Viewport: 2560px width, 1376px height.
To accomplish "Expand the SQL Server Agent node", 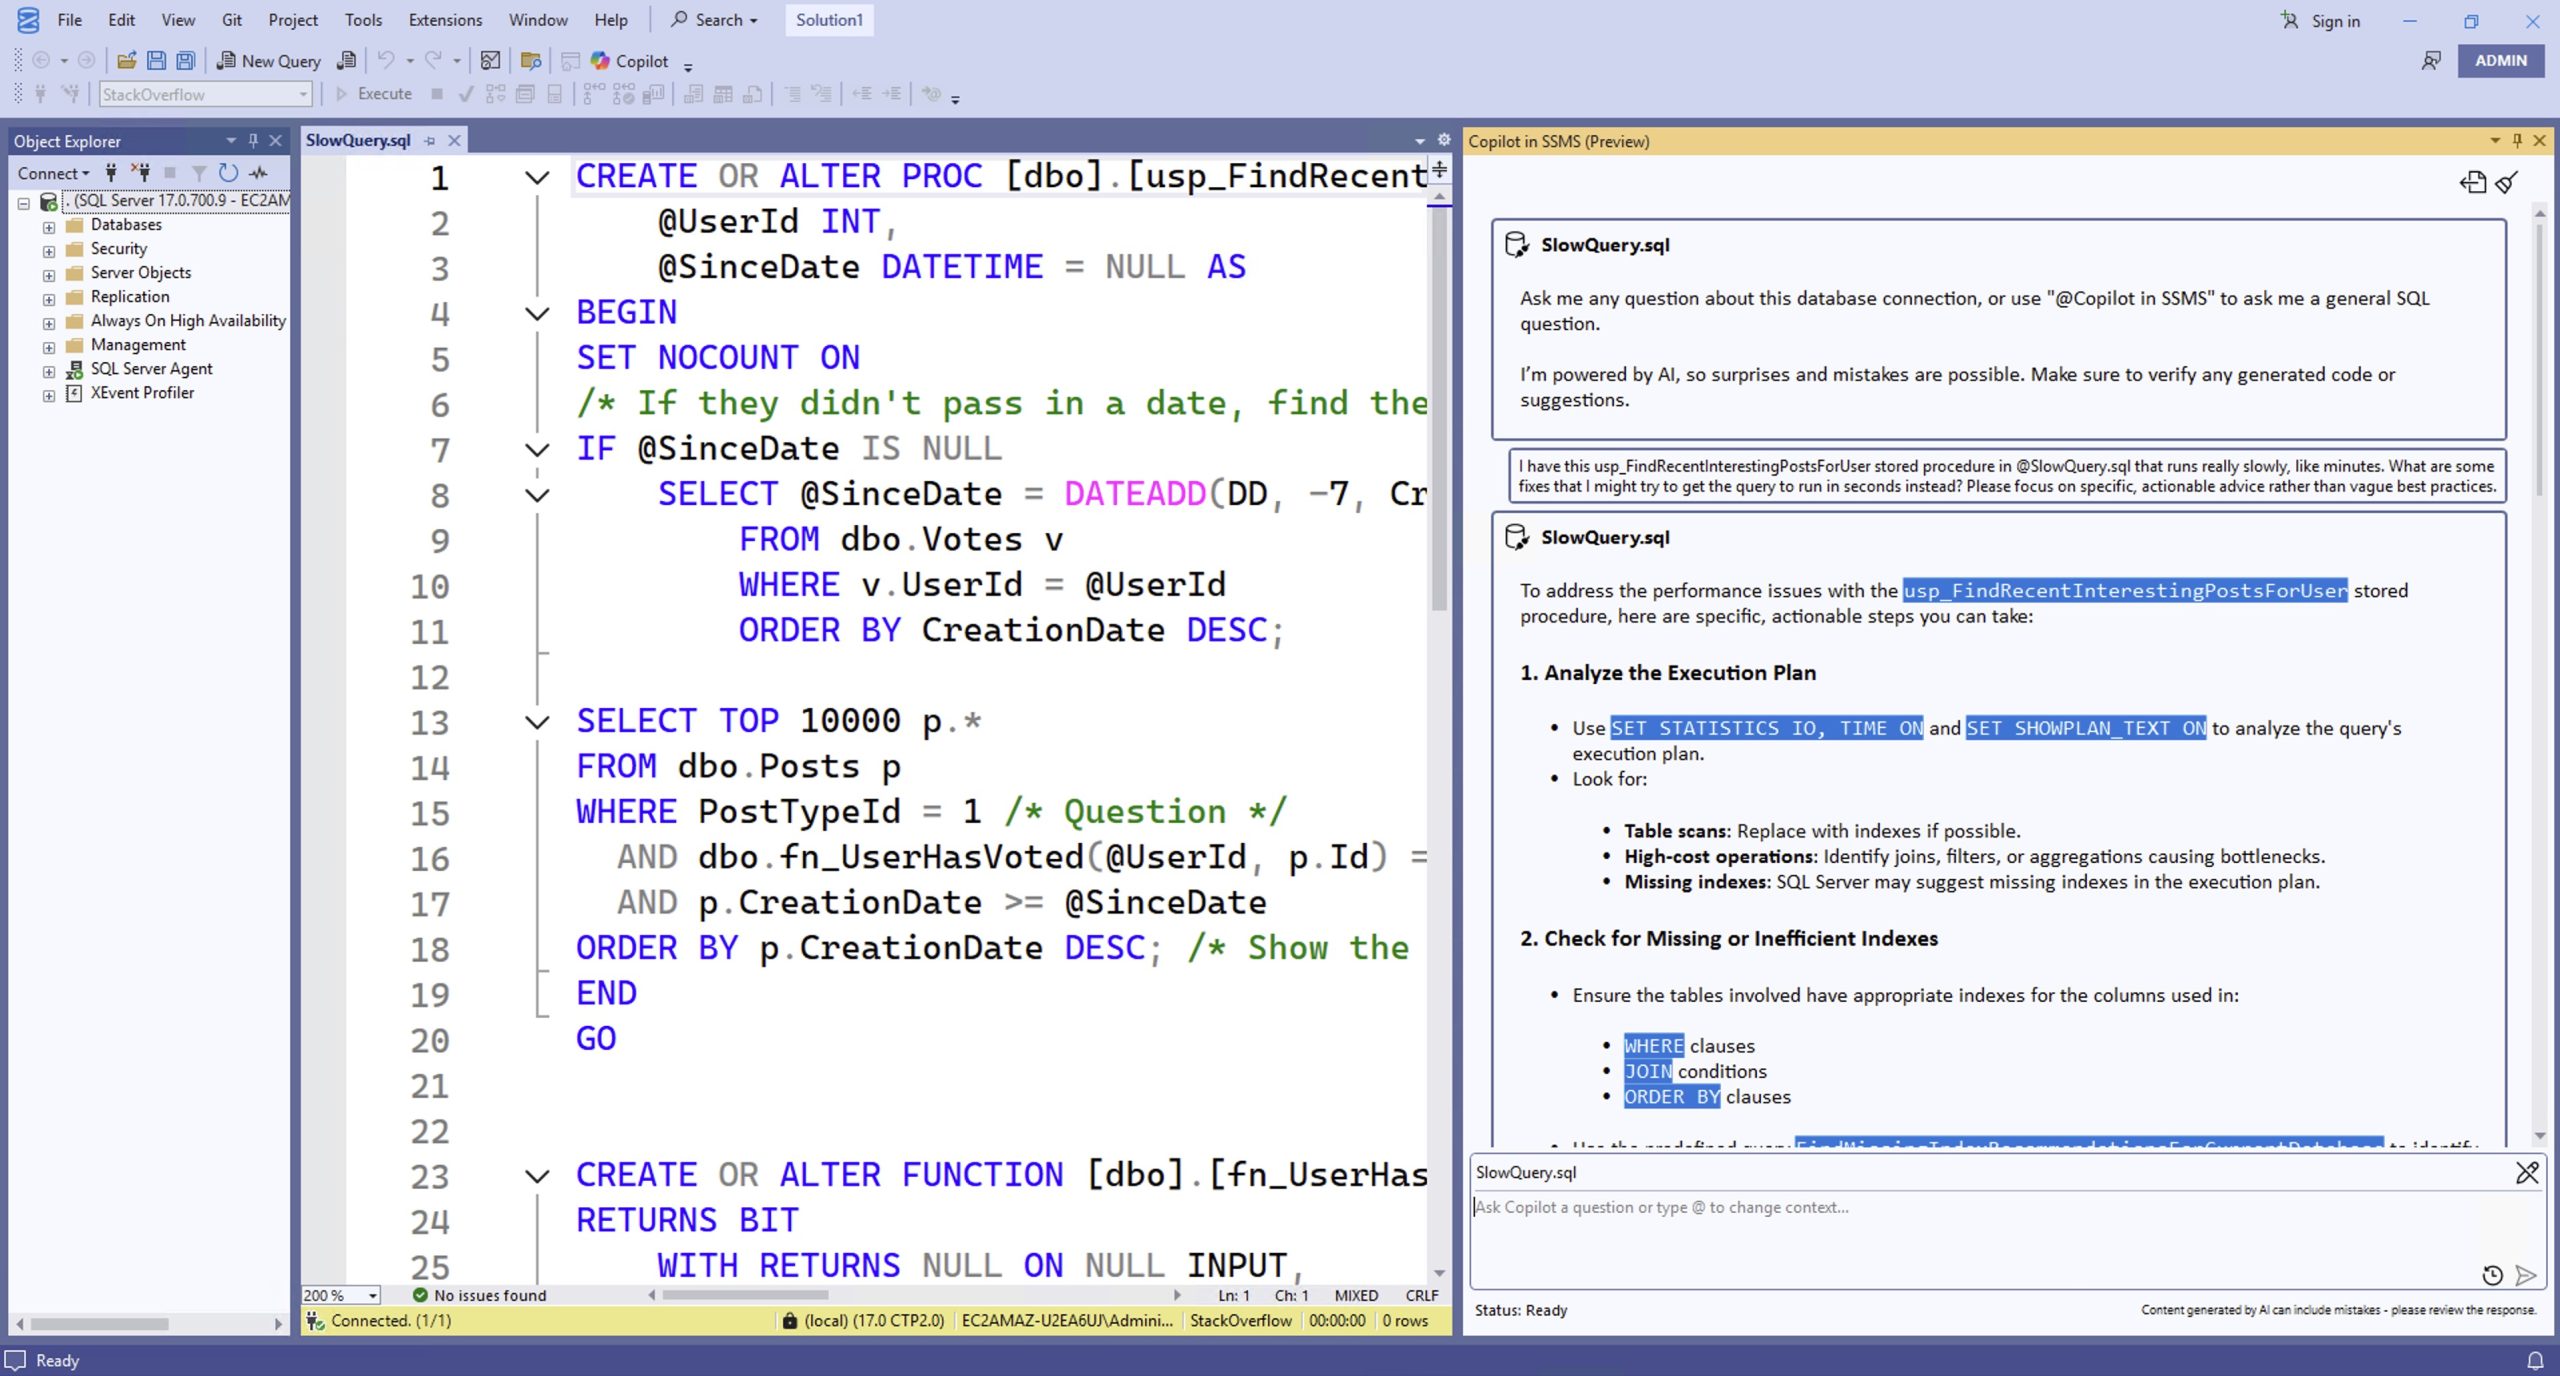I will coord(48,371).
